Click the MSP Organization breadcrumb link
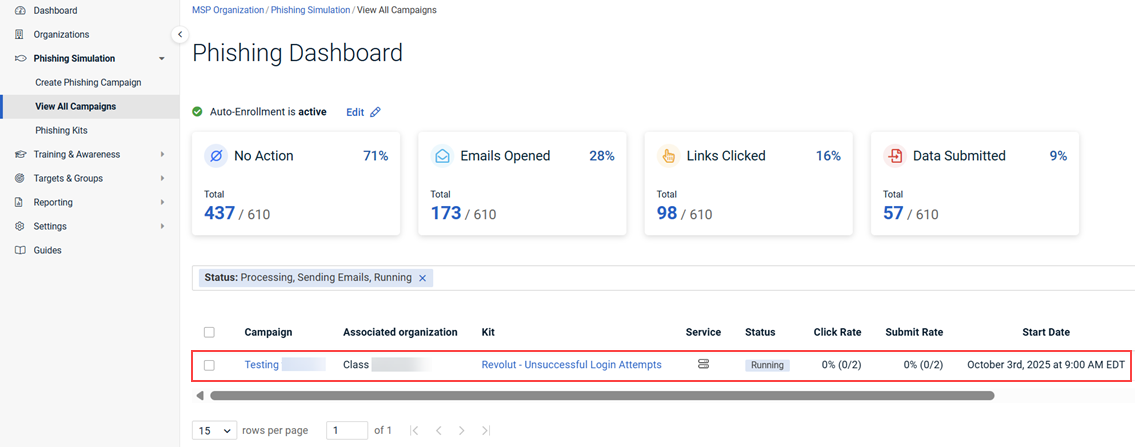 pos(228,10)
